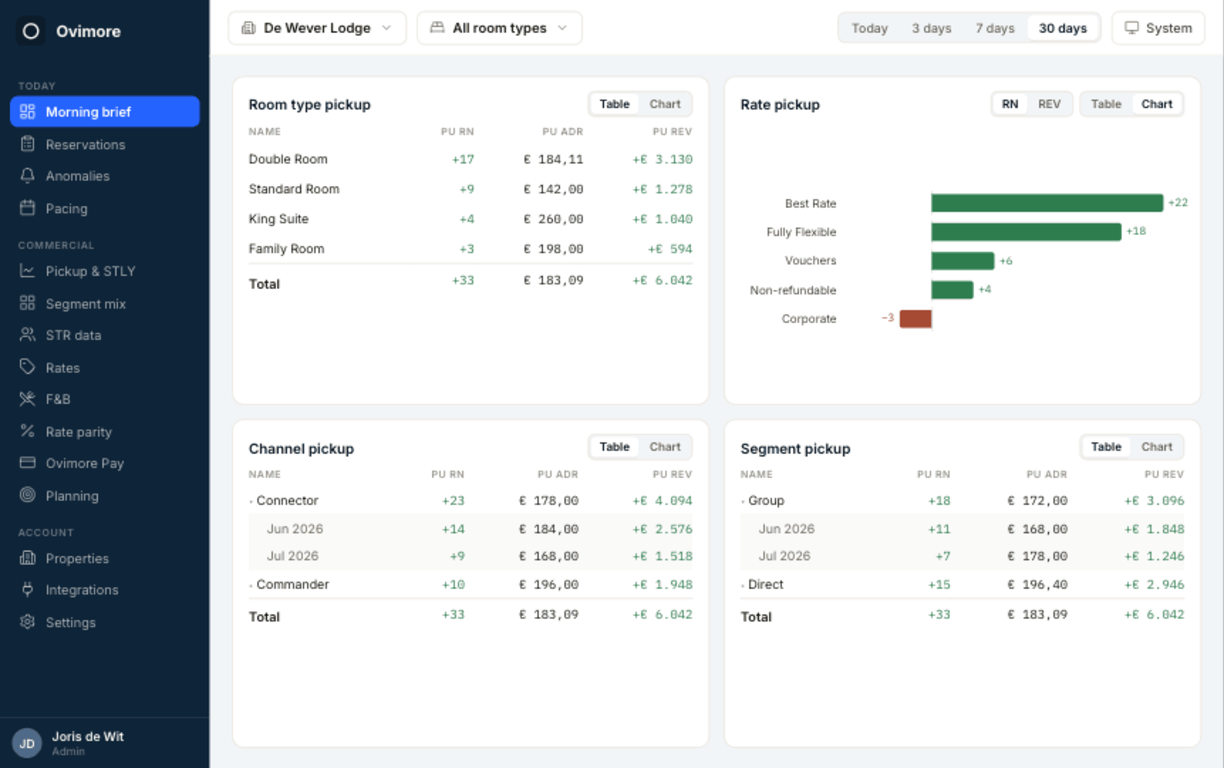This screenshot has width=1224, height=768.
Task: Click the Ovimore Pay card icon
Action: pos(27,463)
